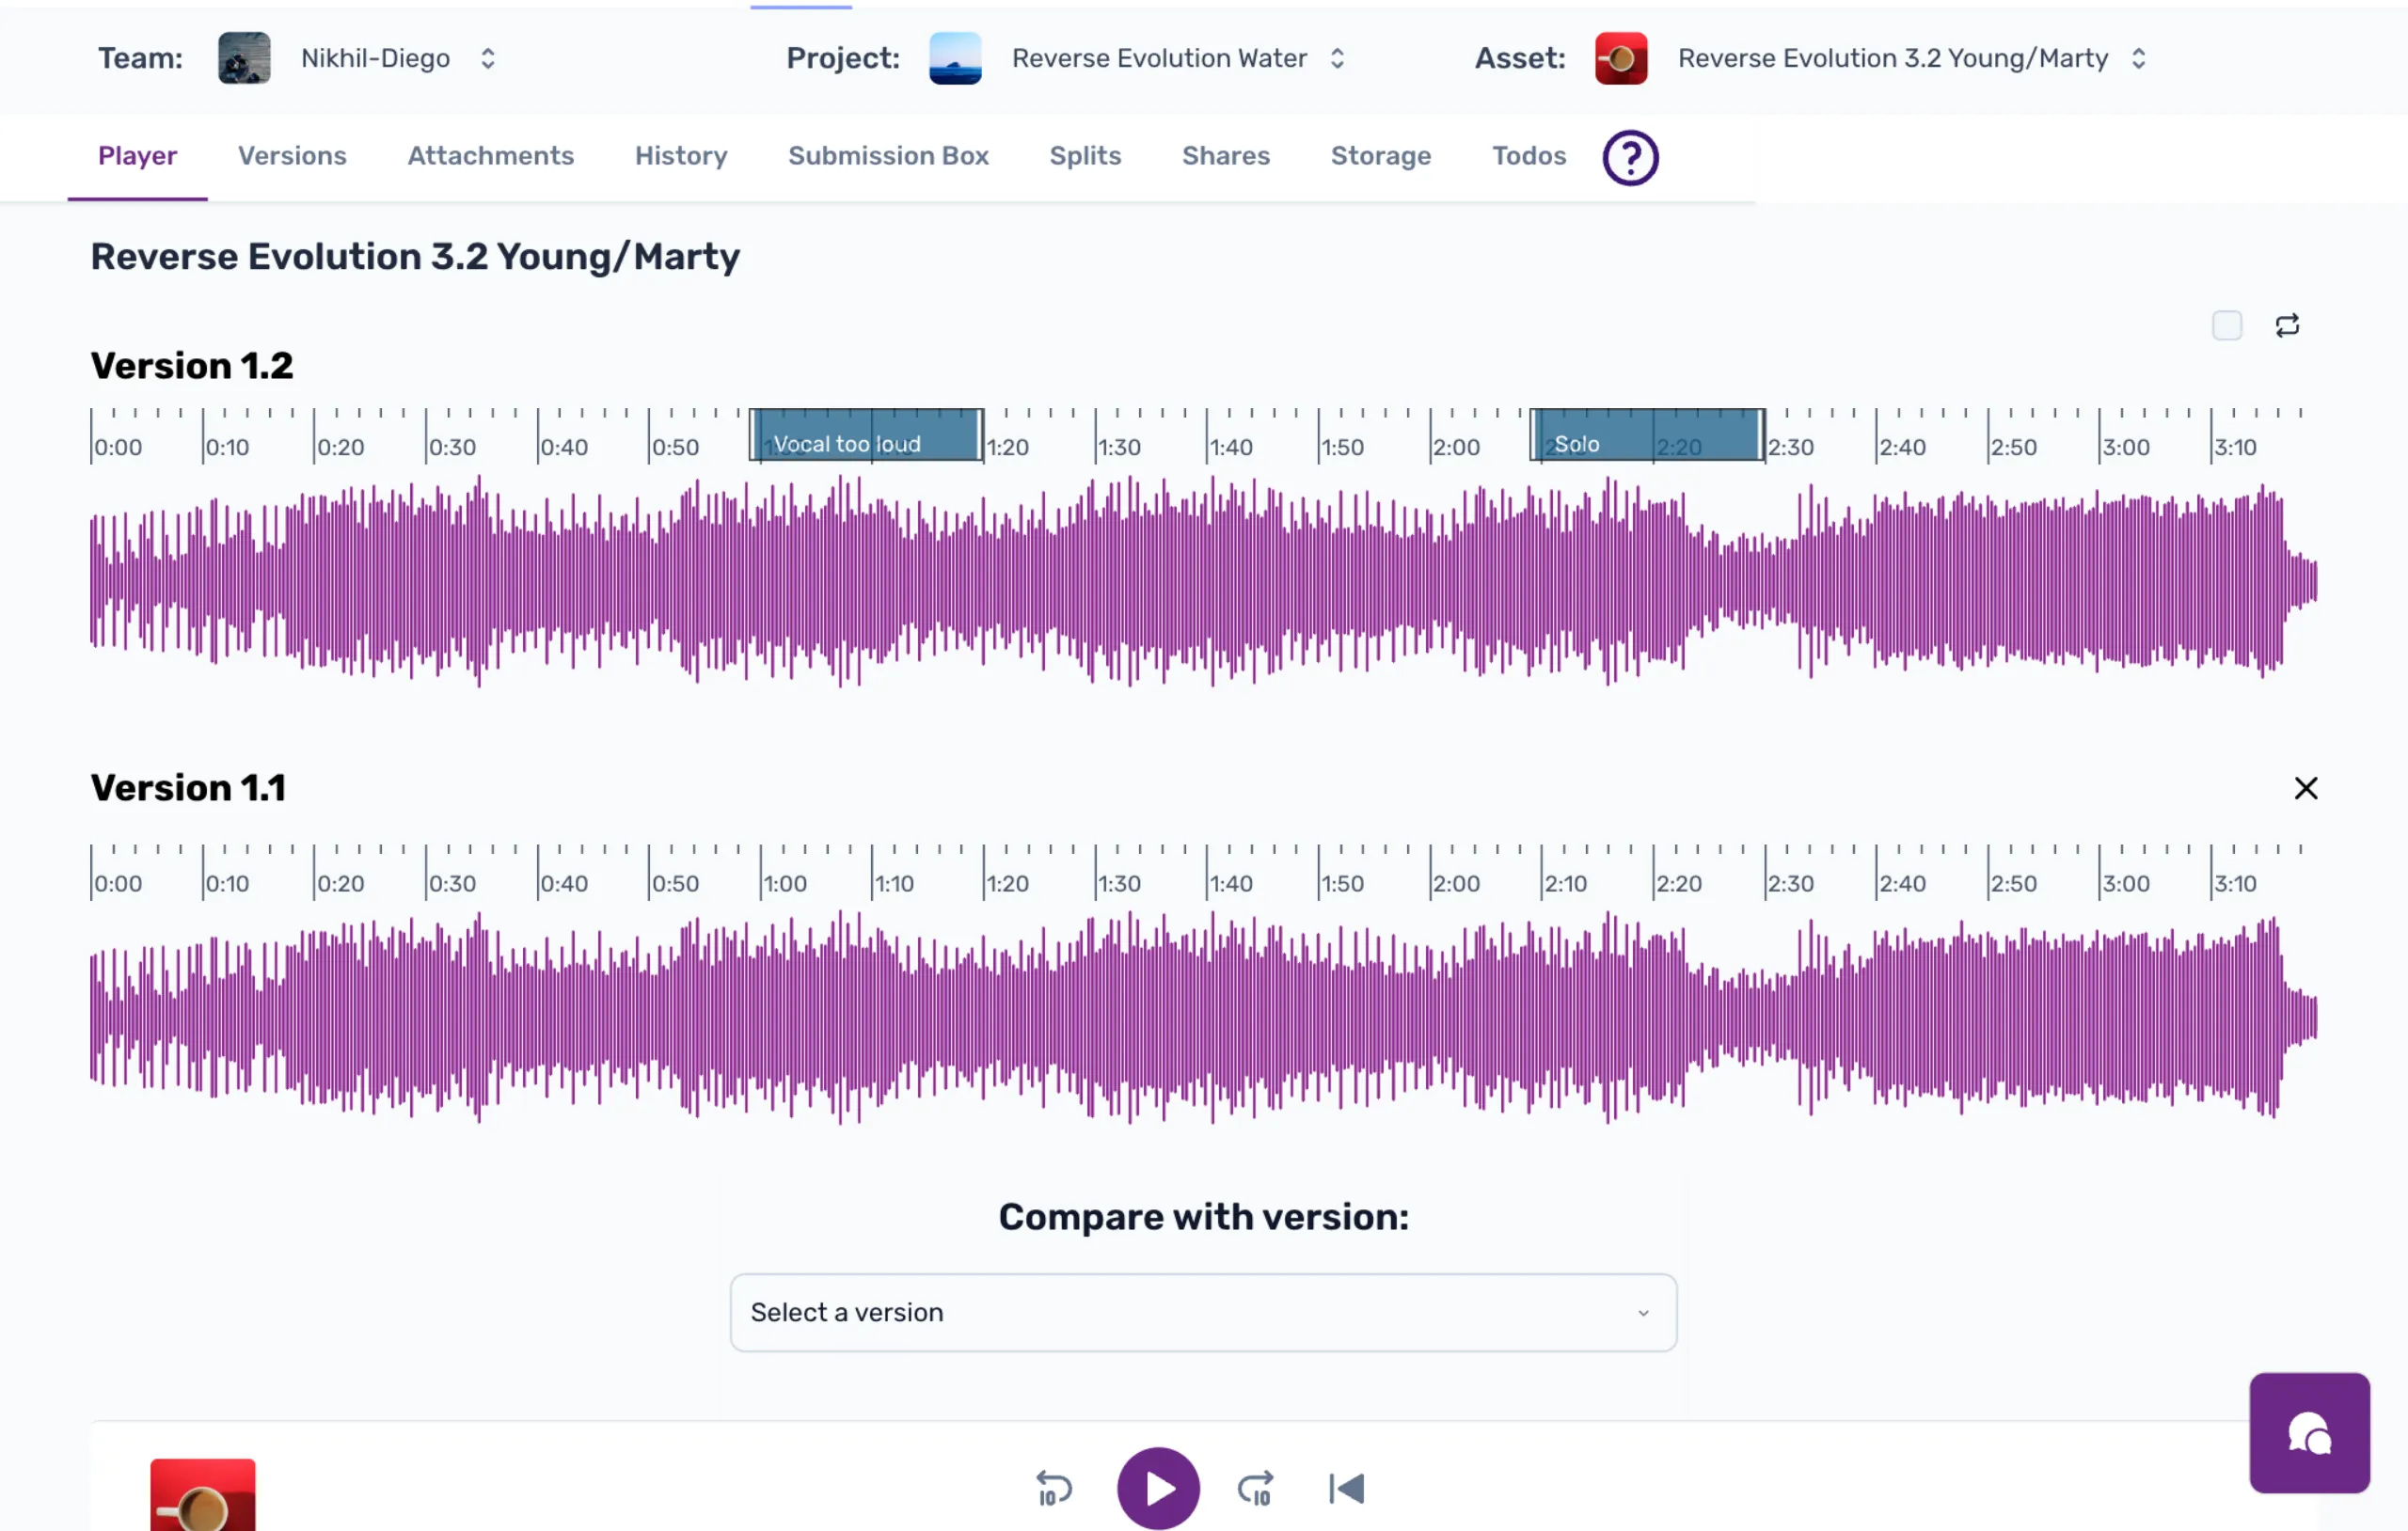
Task: Click the Nikhil-Diego team avatar
Action: [x=244, y=58]
